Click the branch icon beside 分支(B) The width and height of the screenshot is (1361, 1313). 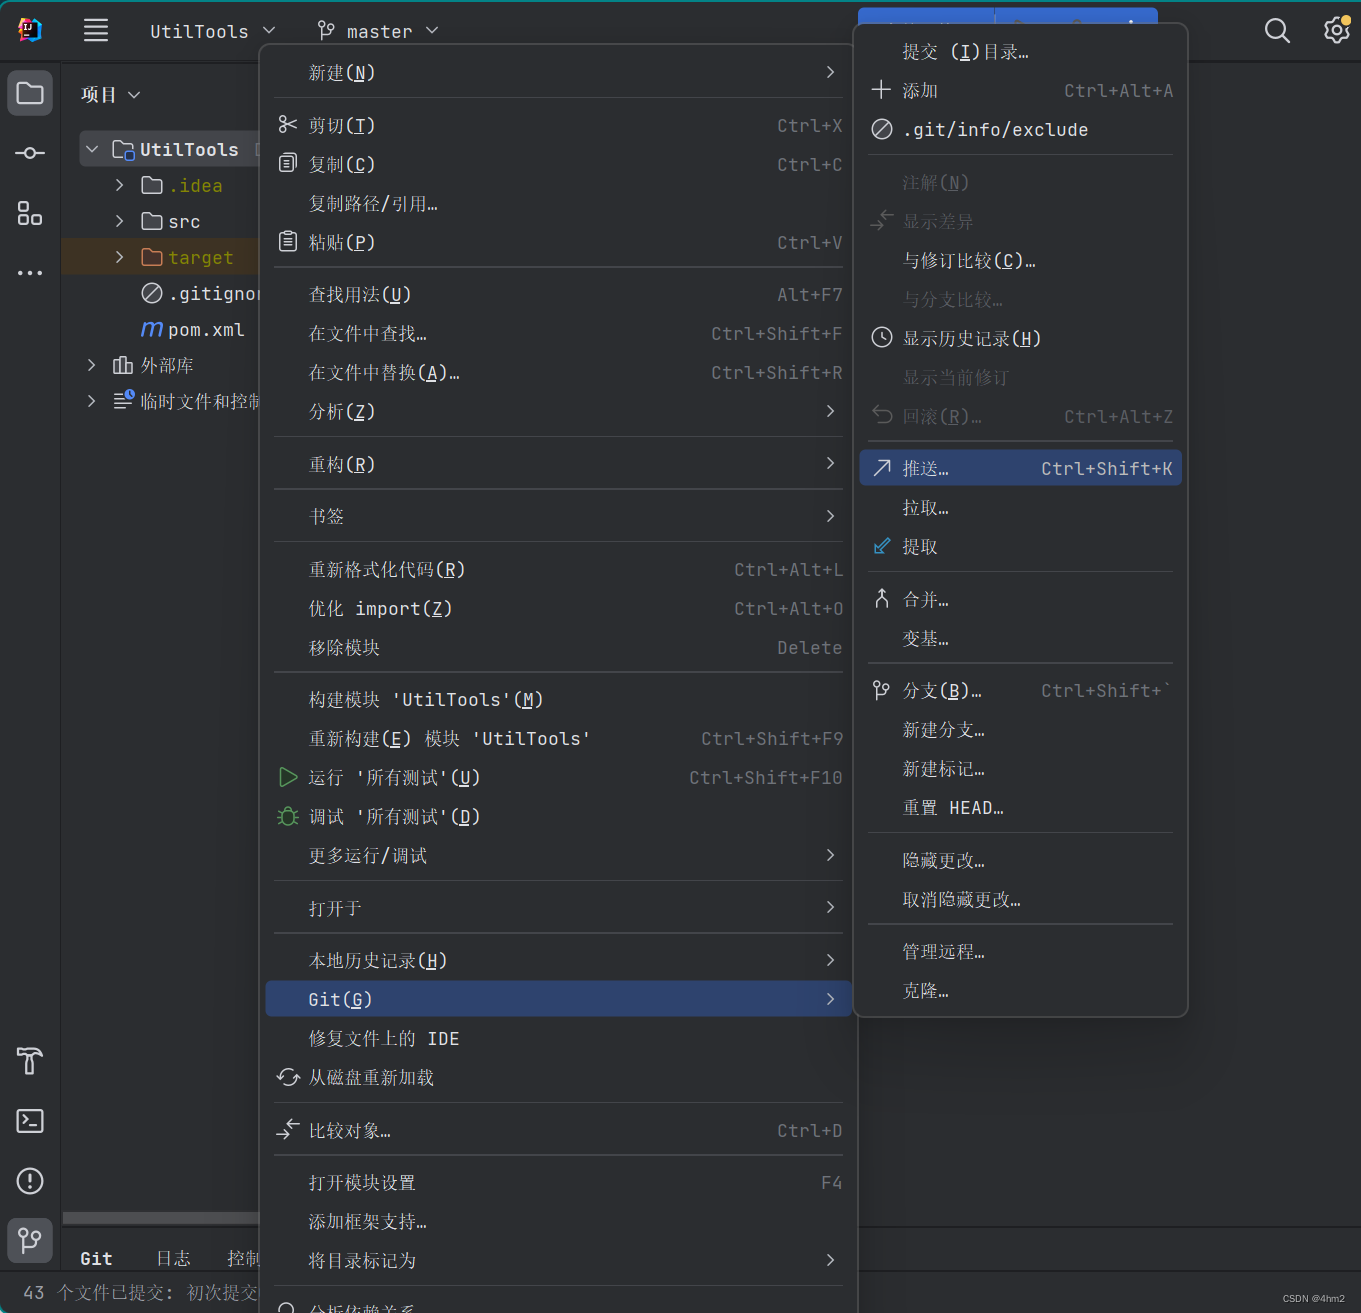click(882, 690)
